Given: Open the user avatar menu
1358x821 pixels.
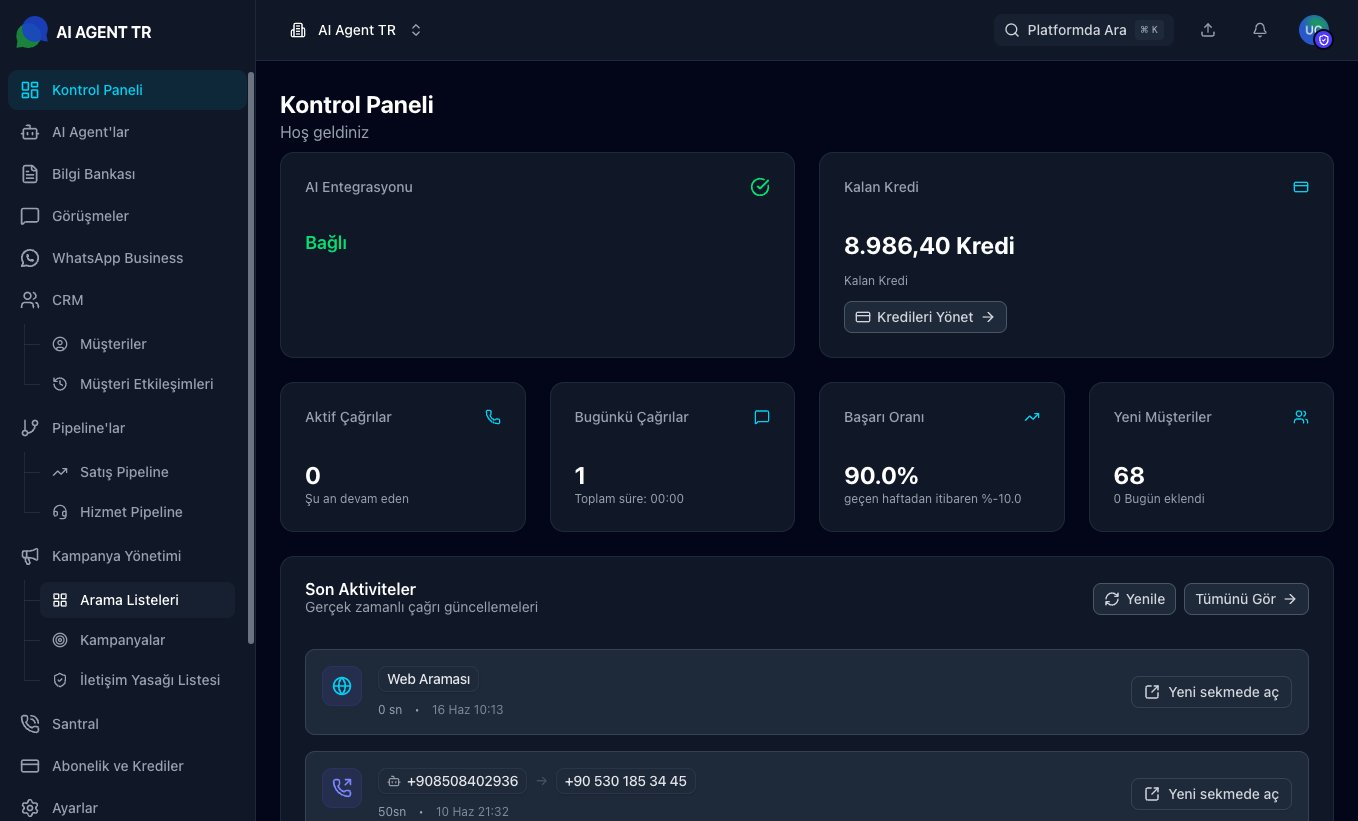Looking at the screenshot, I should pyautogui.click(x=1314, y=30).
